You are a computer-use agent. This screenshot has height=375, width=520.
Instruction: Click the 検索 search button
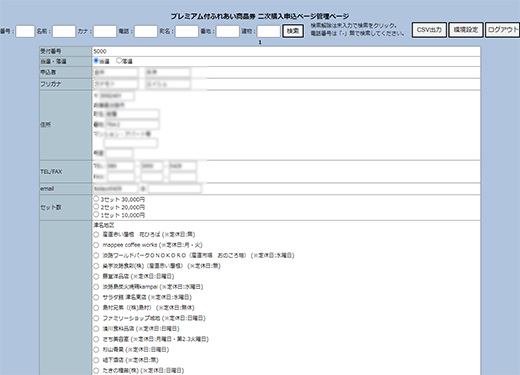(x=293, y=31)
